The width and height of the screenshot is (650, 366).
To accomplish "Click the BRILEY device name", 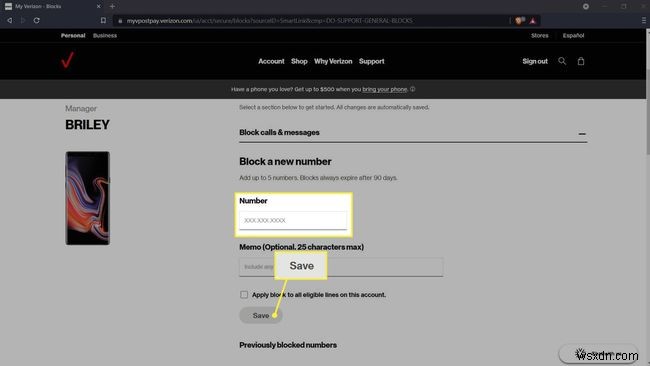I will 87,125.
